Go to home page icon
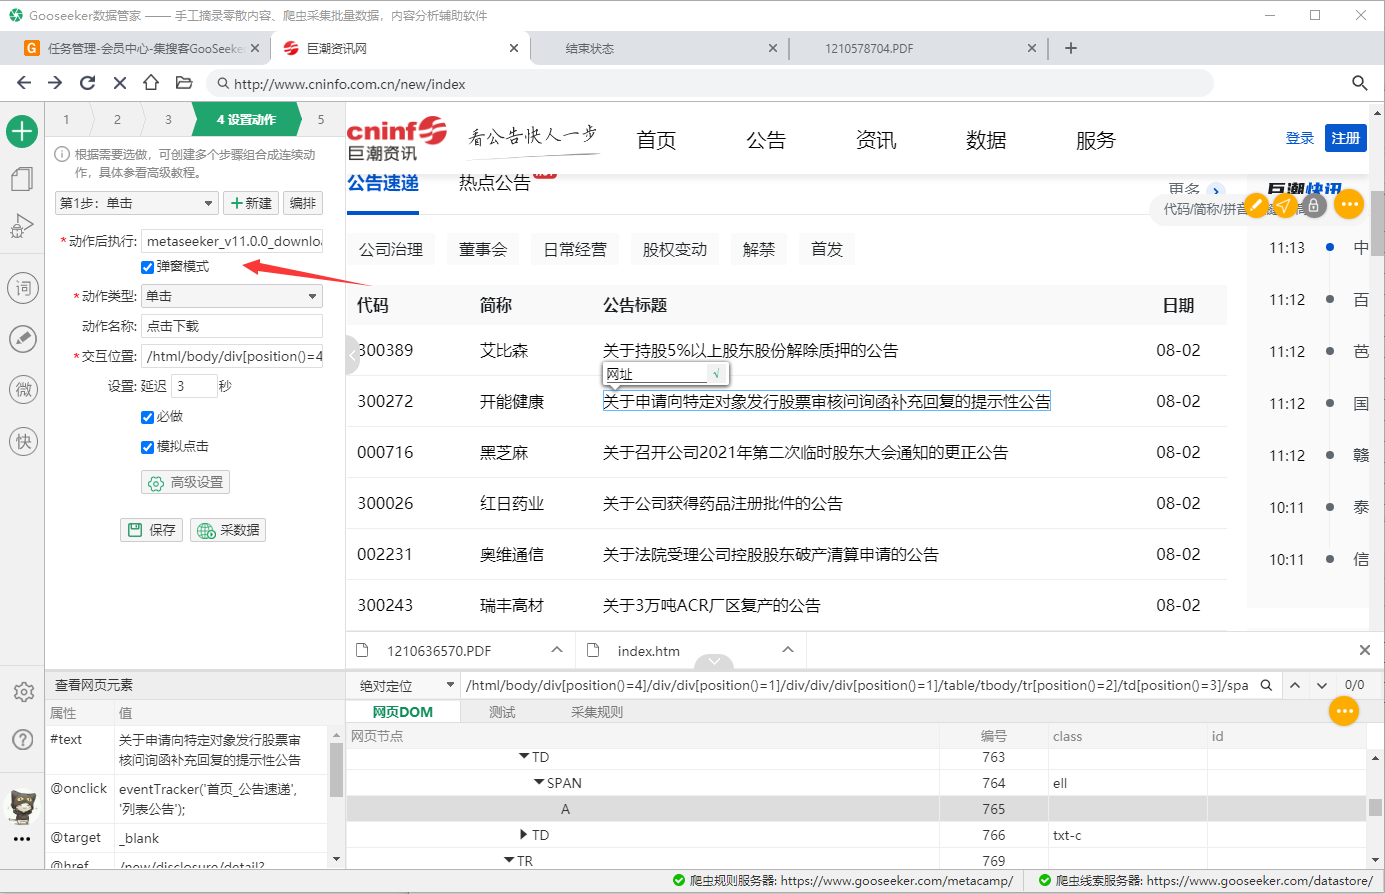This screenshot has width=1385, height=894. 151,83
